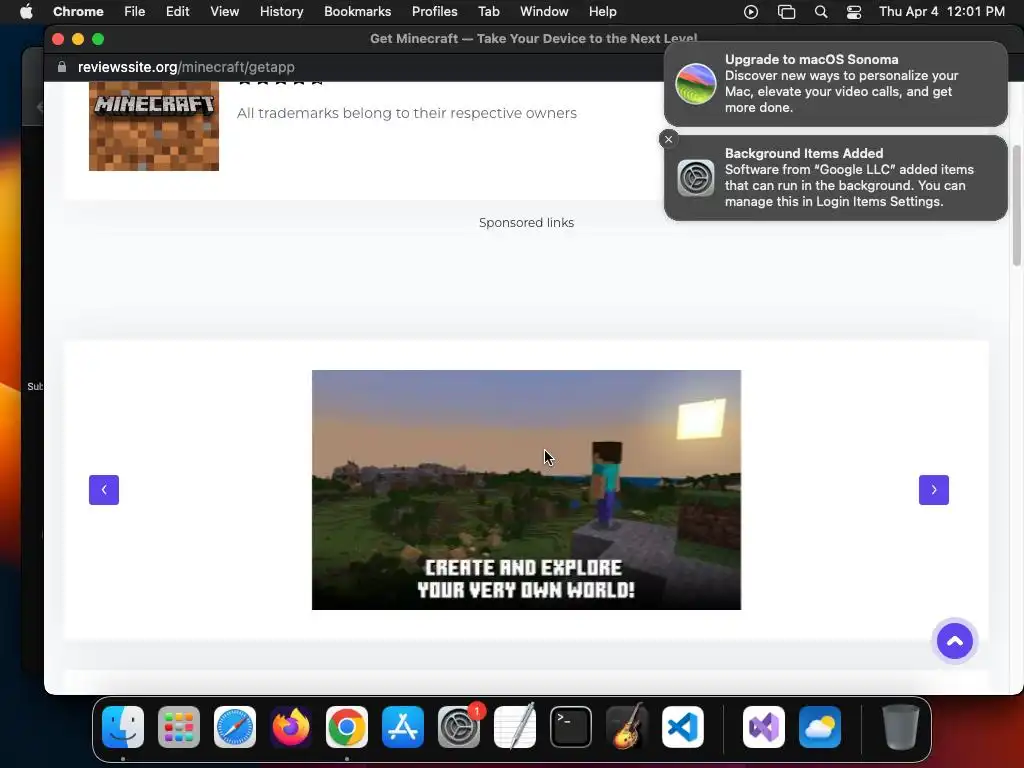Screen dimensions: 1024x768
Task: Dismiss the Background Items Added notification
Action: click(668, 139)
